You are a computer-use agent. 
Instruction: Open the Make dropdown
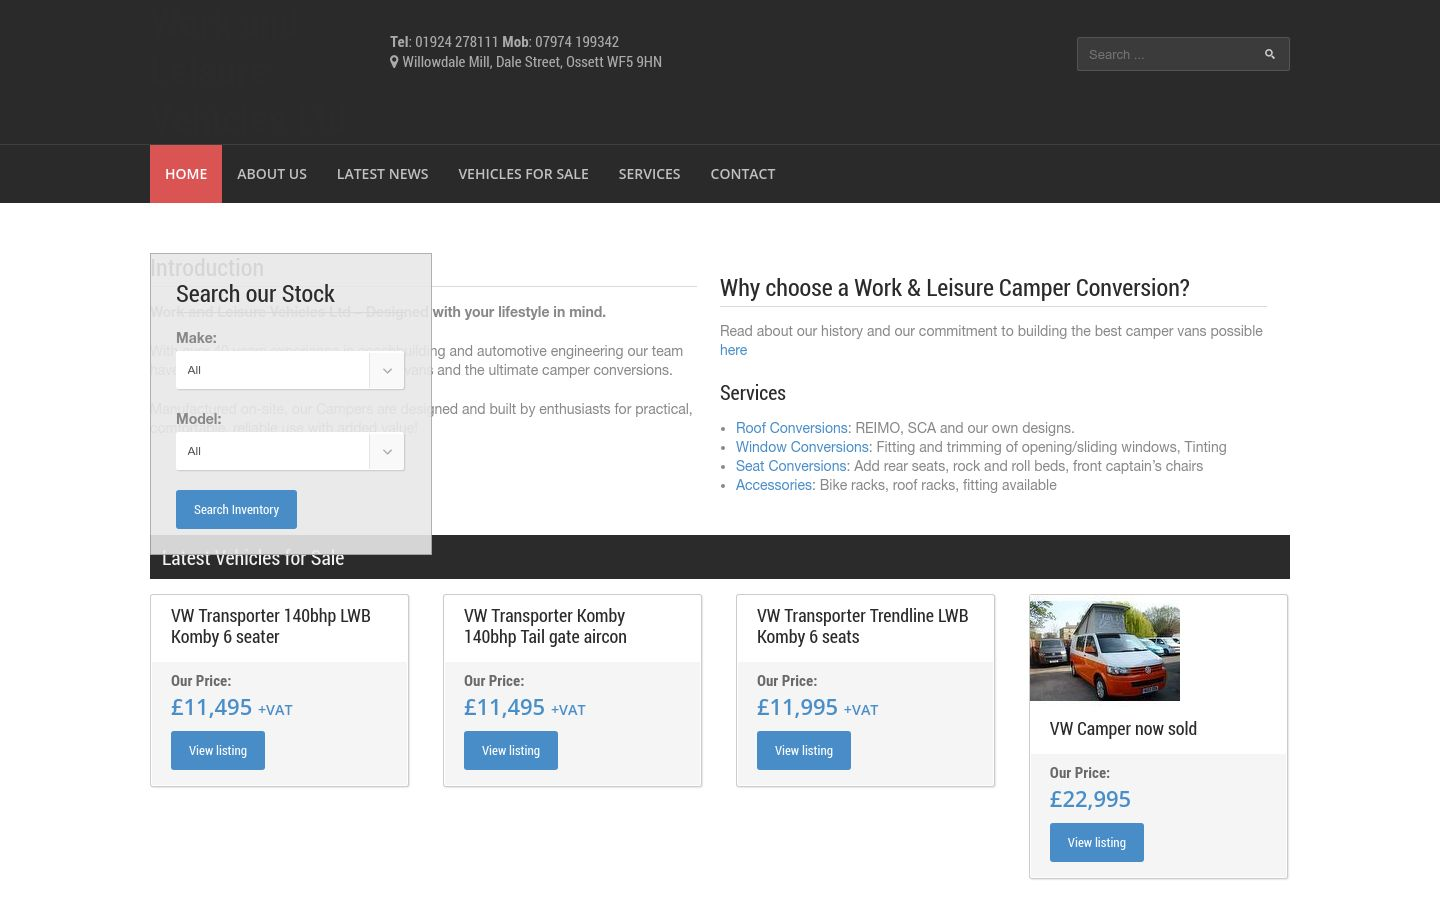[x=290, y=370]
